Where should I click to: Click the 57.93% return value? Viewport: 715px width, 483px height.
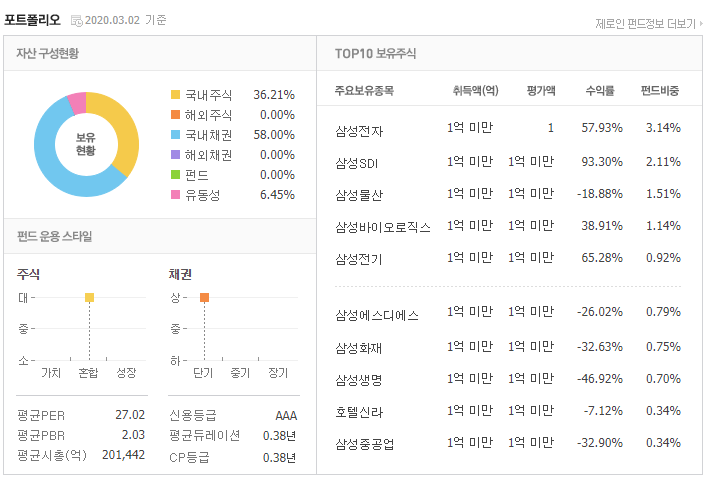[602, 128]
